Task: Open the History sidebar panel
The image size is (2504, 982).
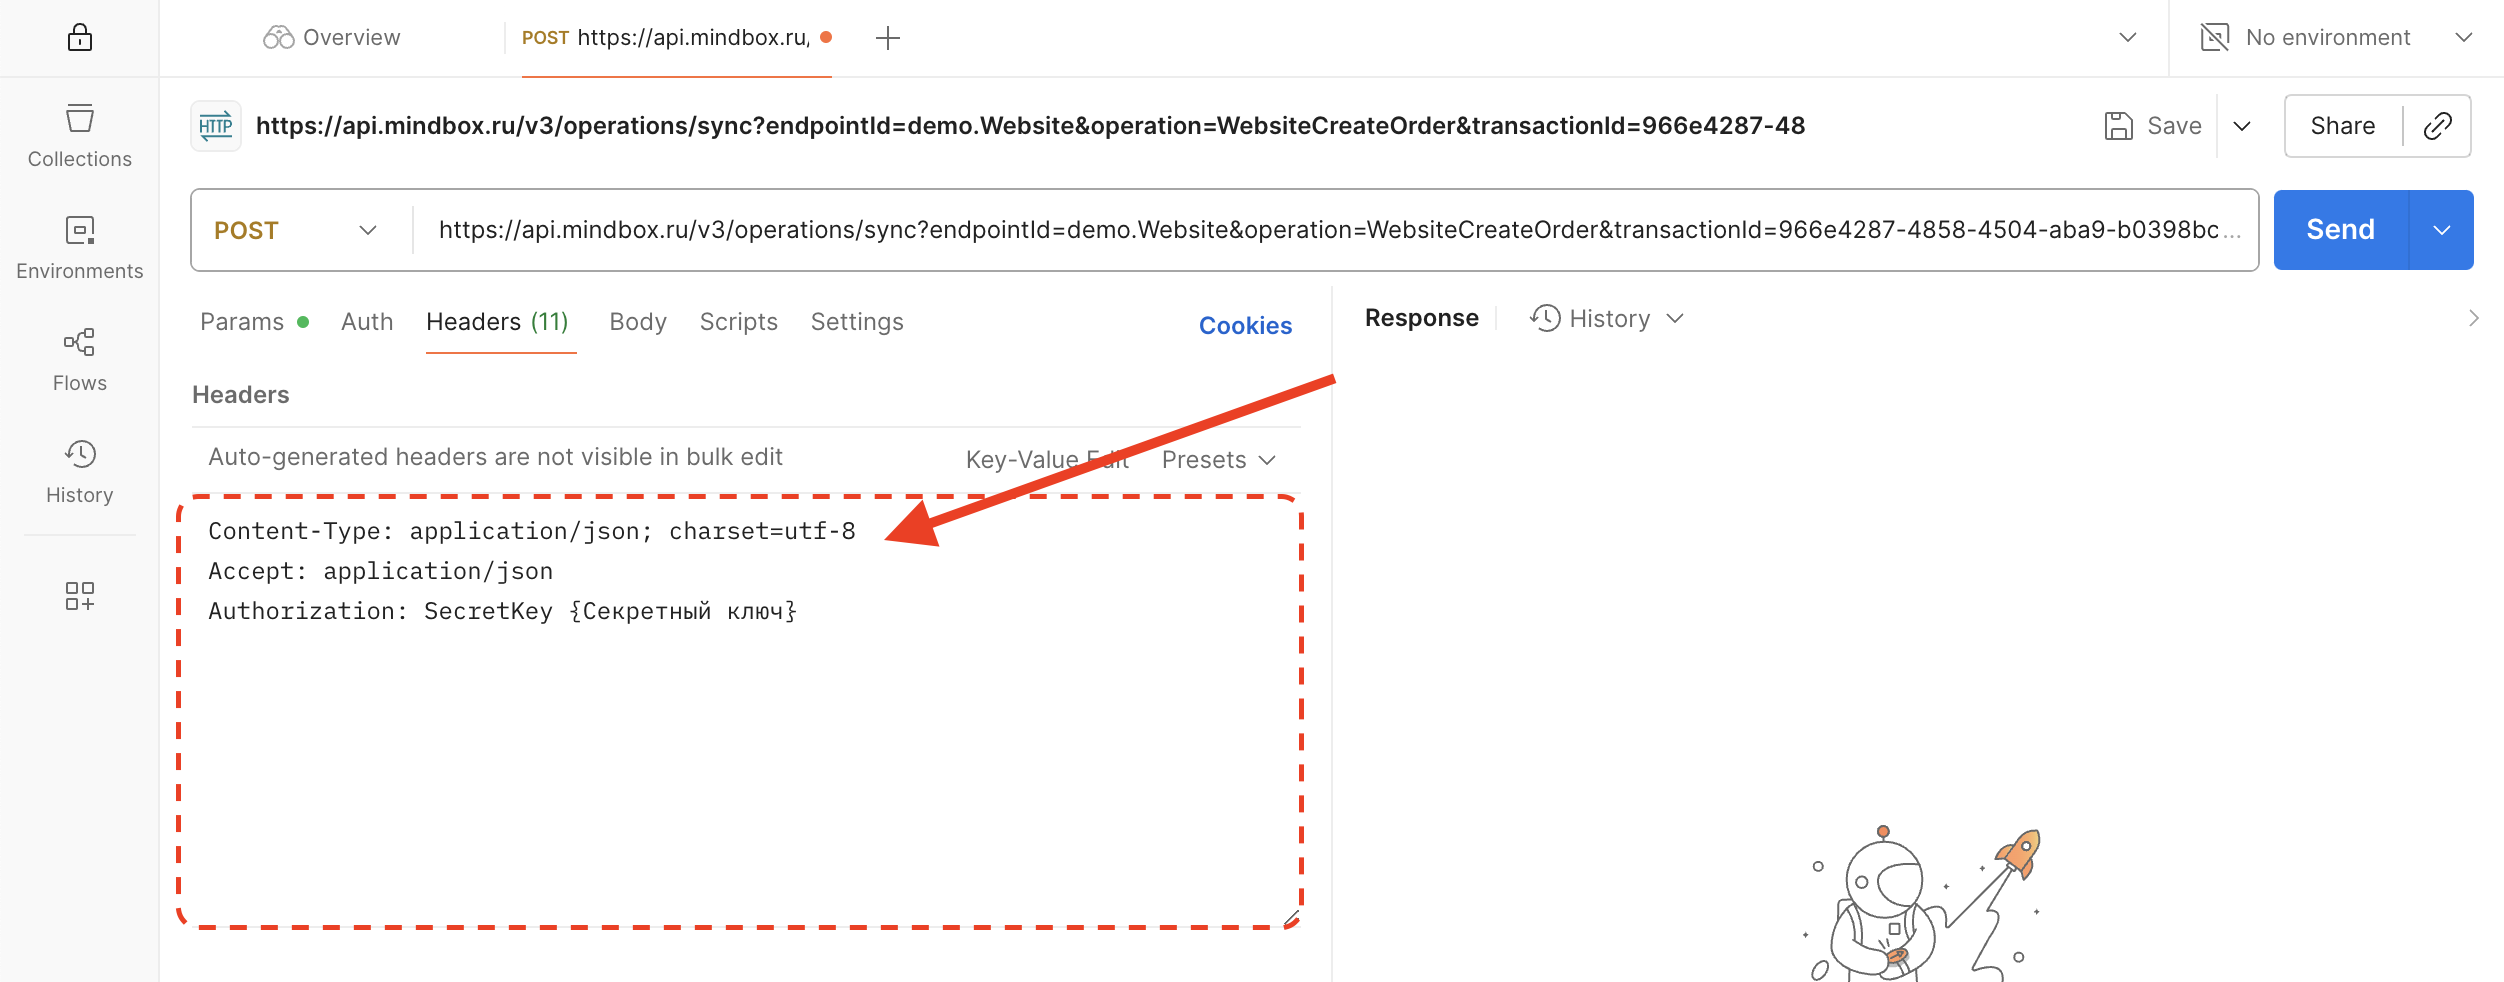Action: (x=79, y=469)
